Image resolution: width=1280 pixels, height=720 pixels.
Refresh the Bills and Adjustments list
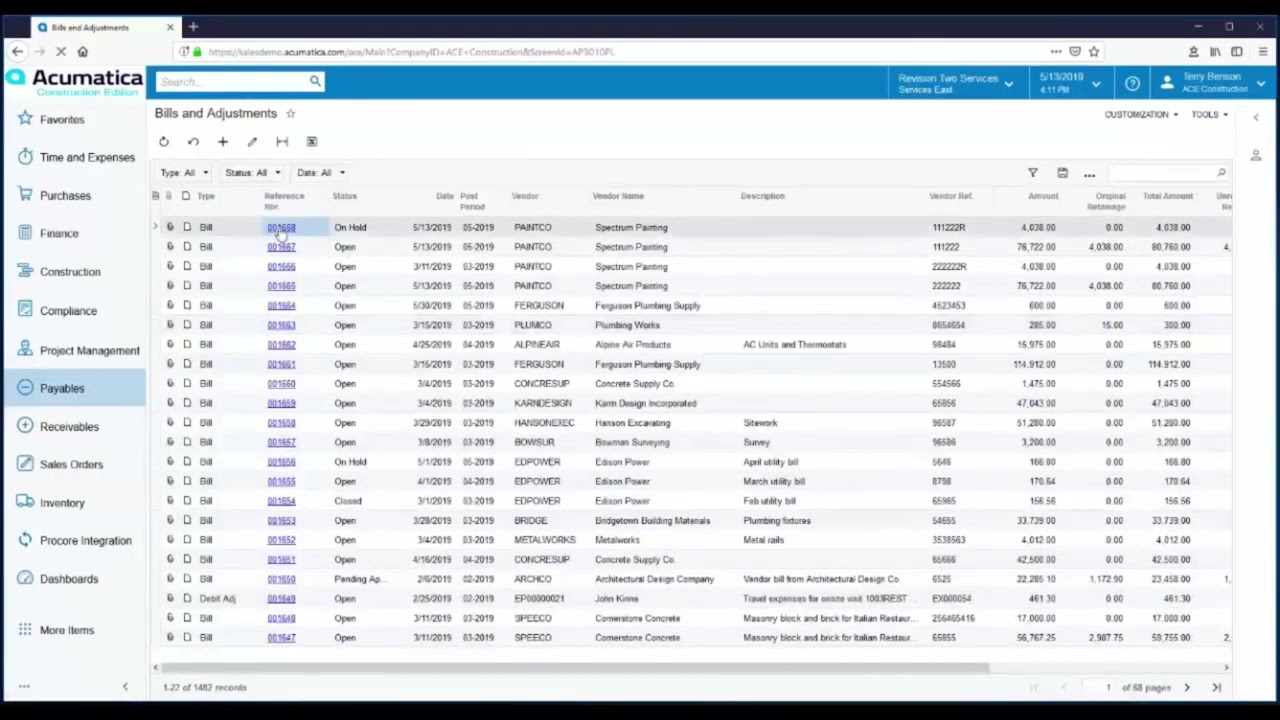pyautogui.click(x=164, y=142)
